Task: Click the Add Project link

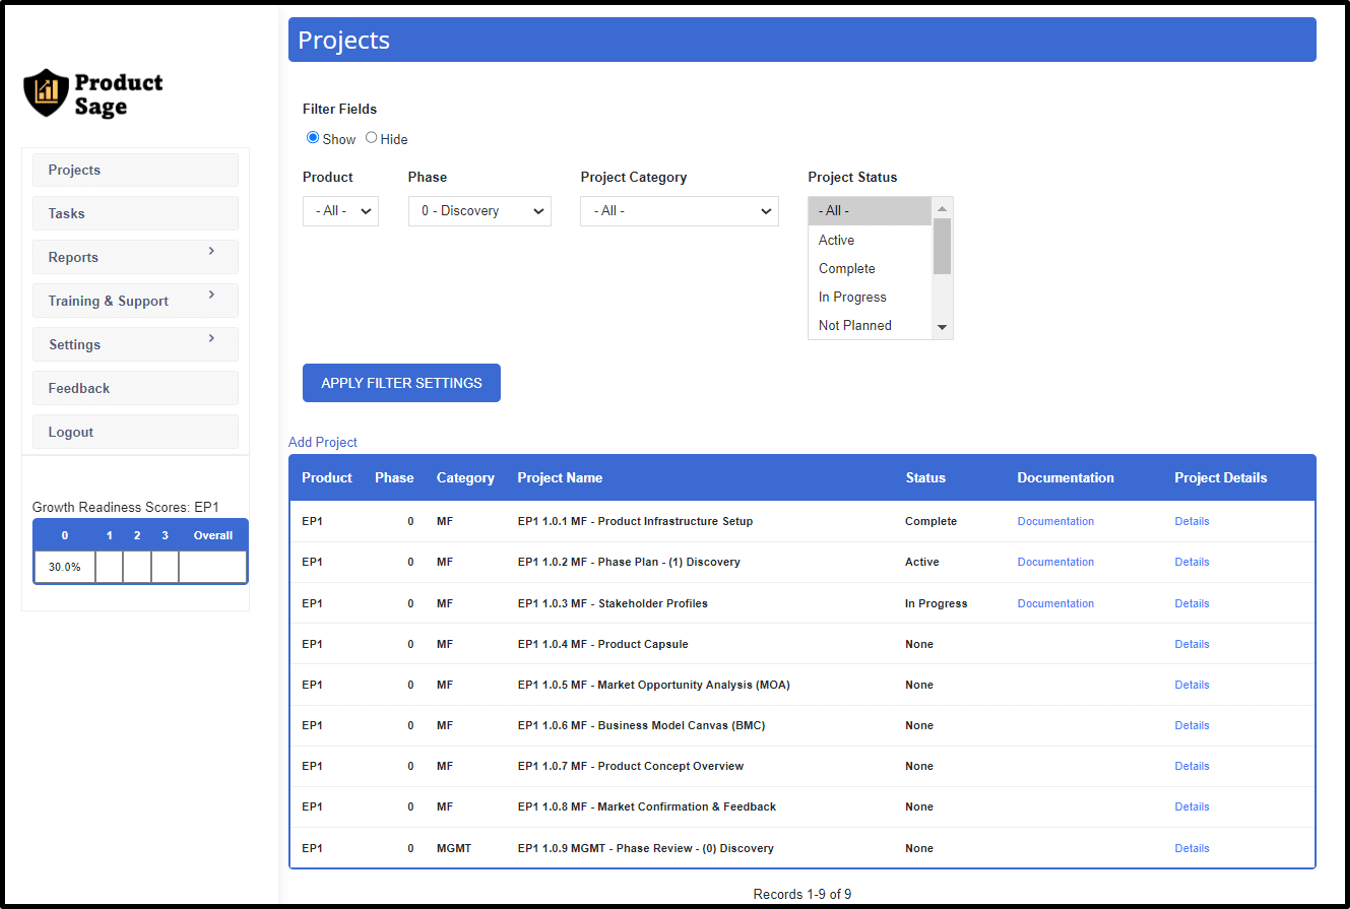Action: 322,442
